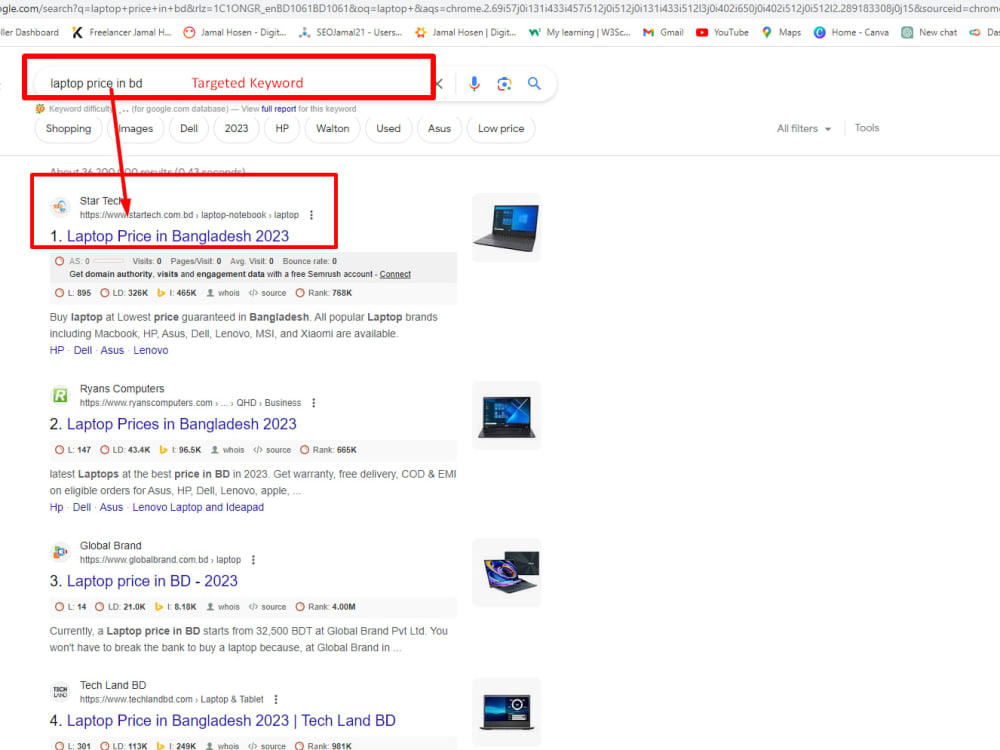Viewport: 1000px width, 750px height.
Task: Select the HP filter chip
Action: coord(282,129)
